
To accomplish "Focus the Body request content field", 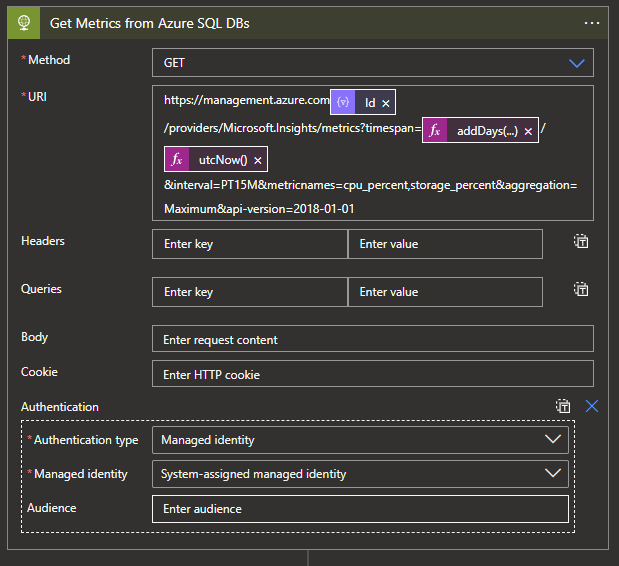I will pyautogui.click(x=373, y=339).
